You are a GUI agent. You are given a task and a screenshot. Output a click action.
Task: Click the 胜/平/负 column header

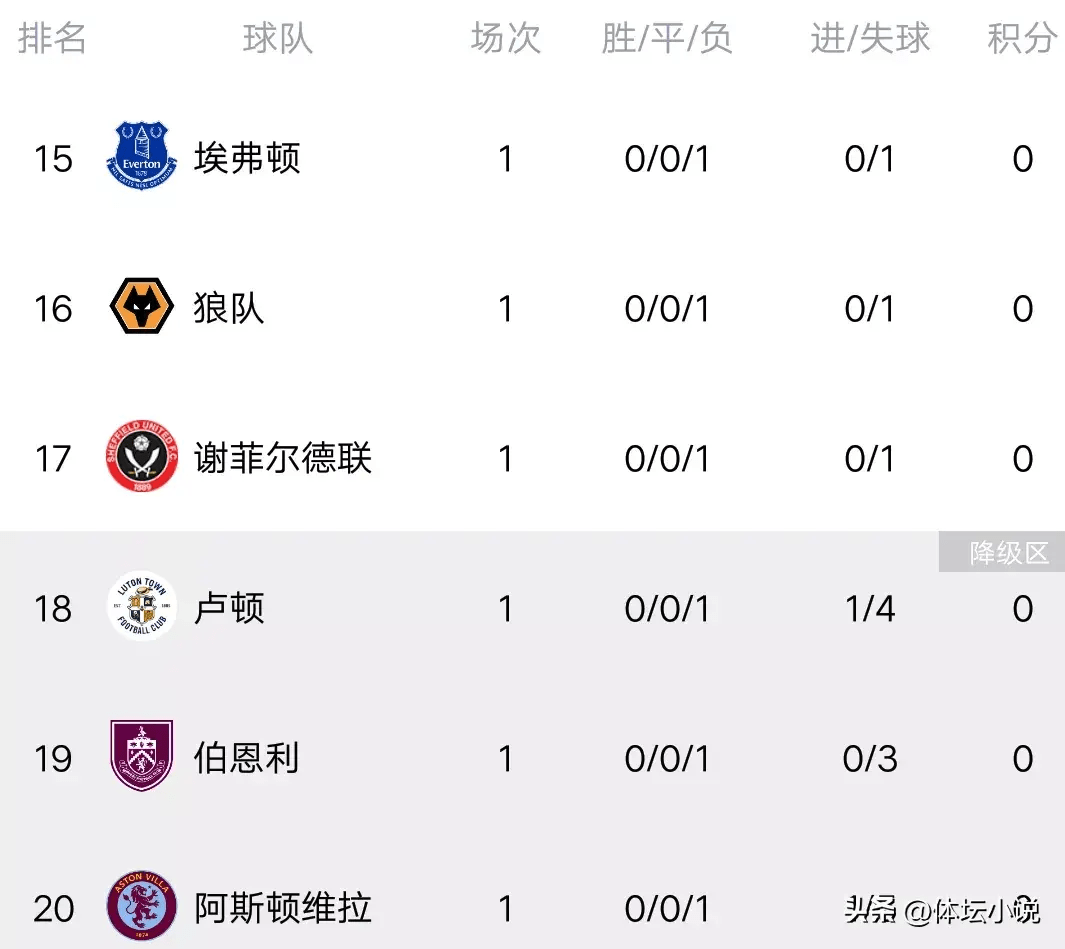click(667, 38)
